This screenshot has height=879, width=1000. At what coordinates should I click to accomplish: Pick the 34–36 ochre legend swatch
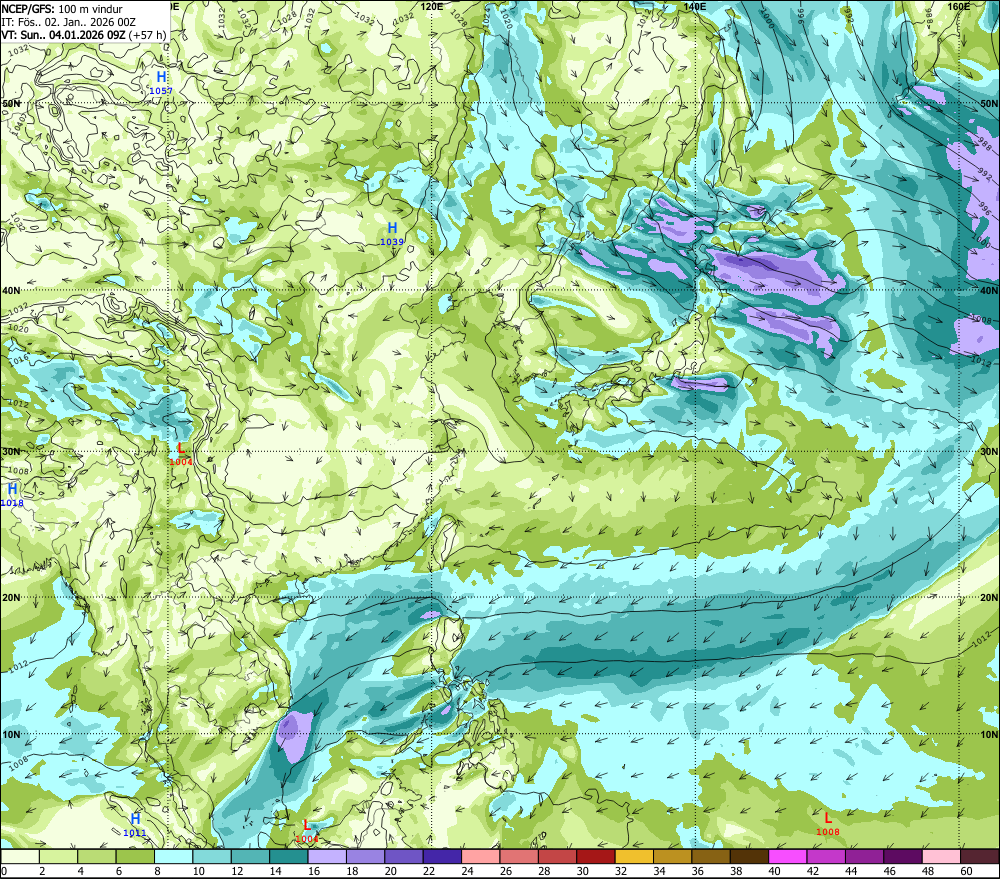(672, 856)
